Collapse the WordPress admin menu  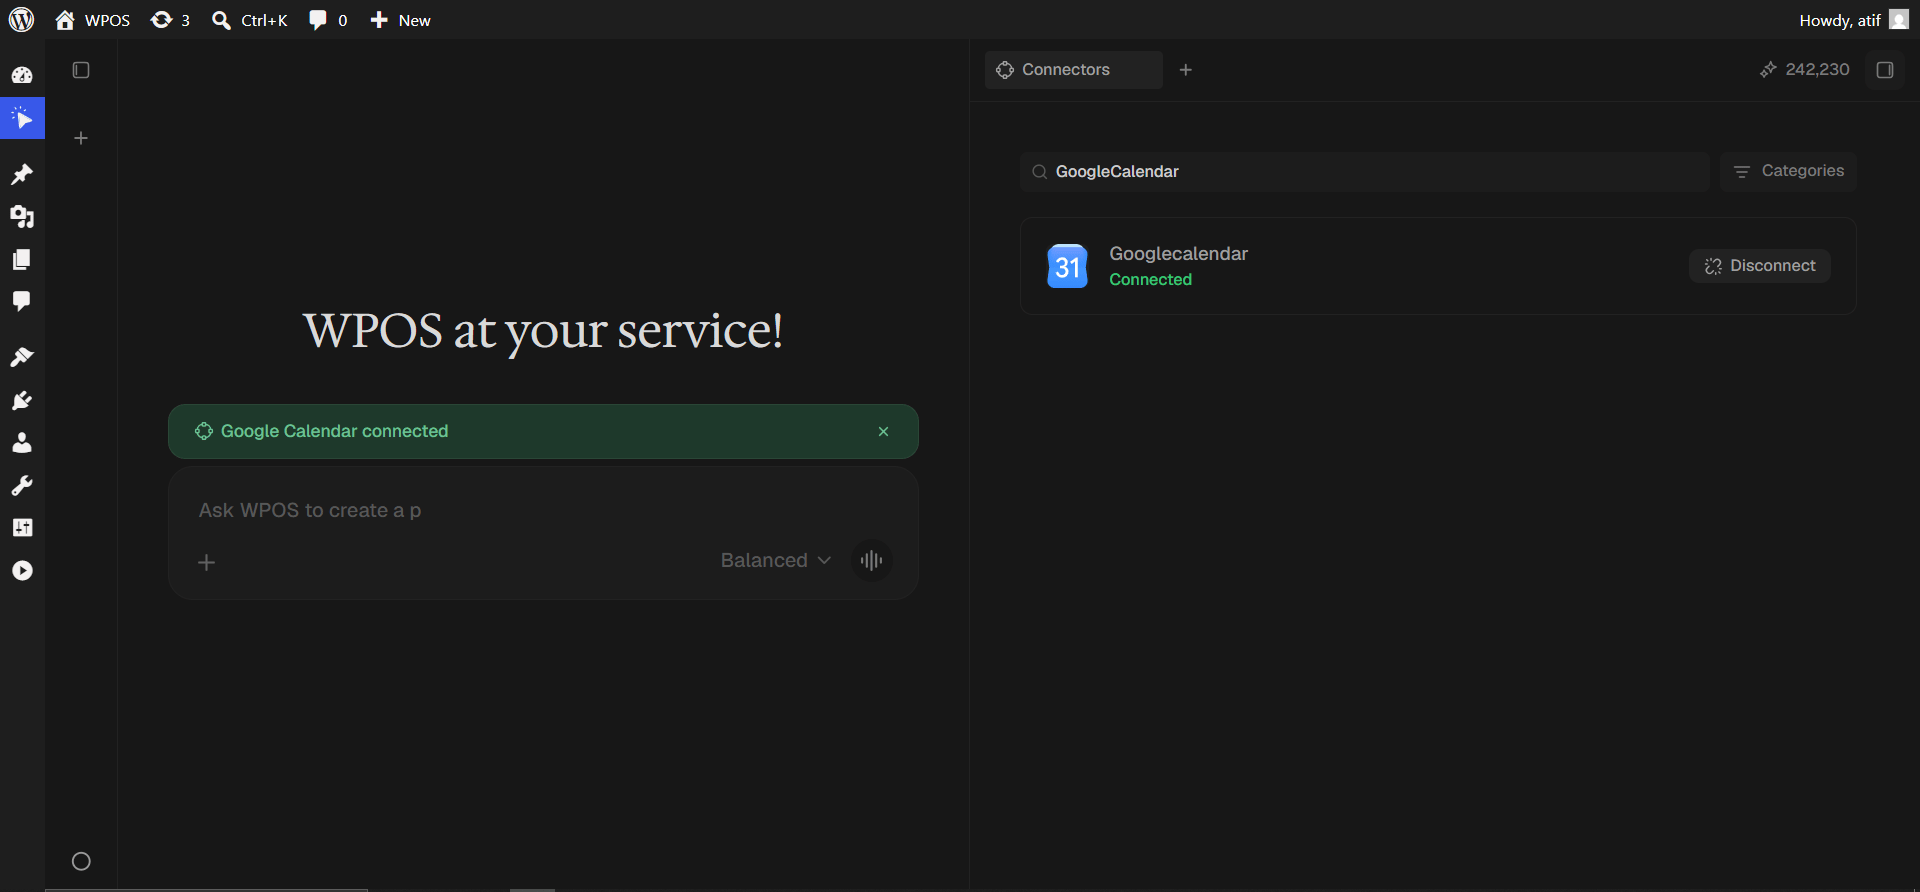tap(22, 570)
